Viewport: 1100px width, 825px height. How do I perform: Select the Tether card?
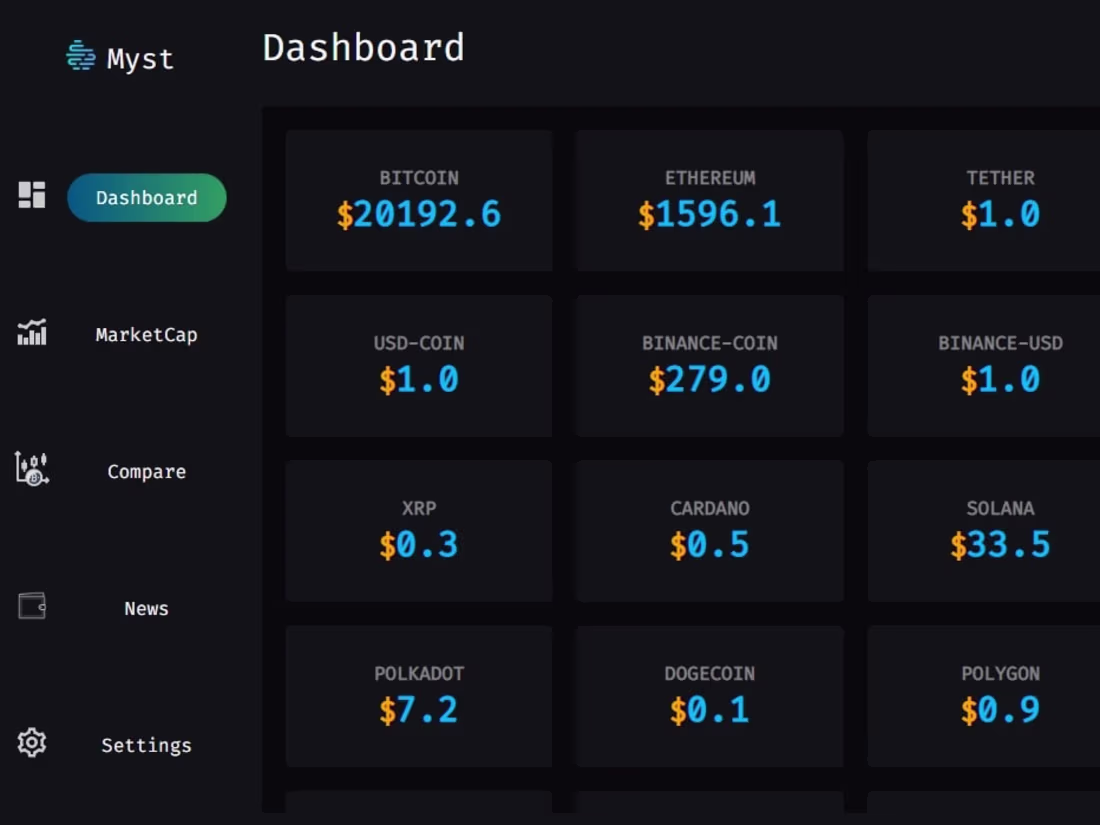[x=1000, y=198]
